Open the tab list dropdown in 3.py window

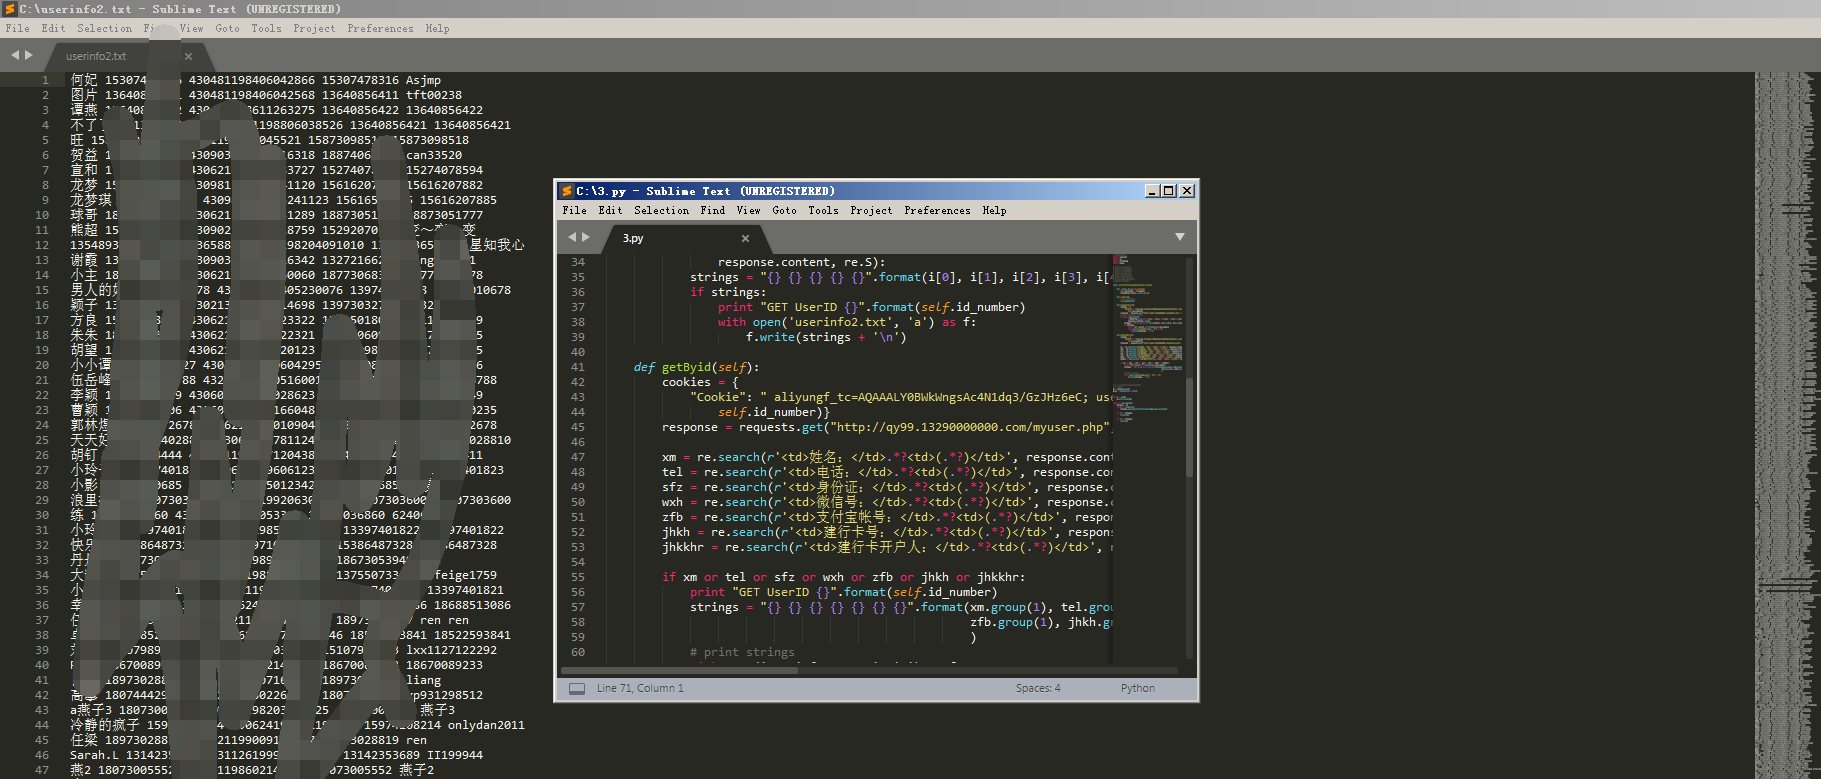pos(1180,237)
